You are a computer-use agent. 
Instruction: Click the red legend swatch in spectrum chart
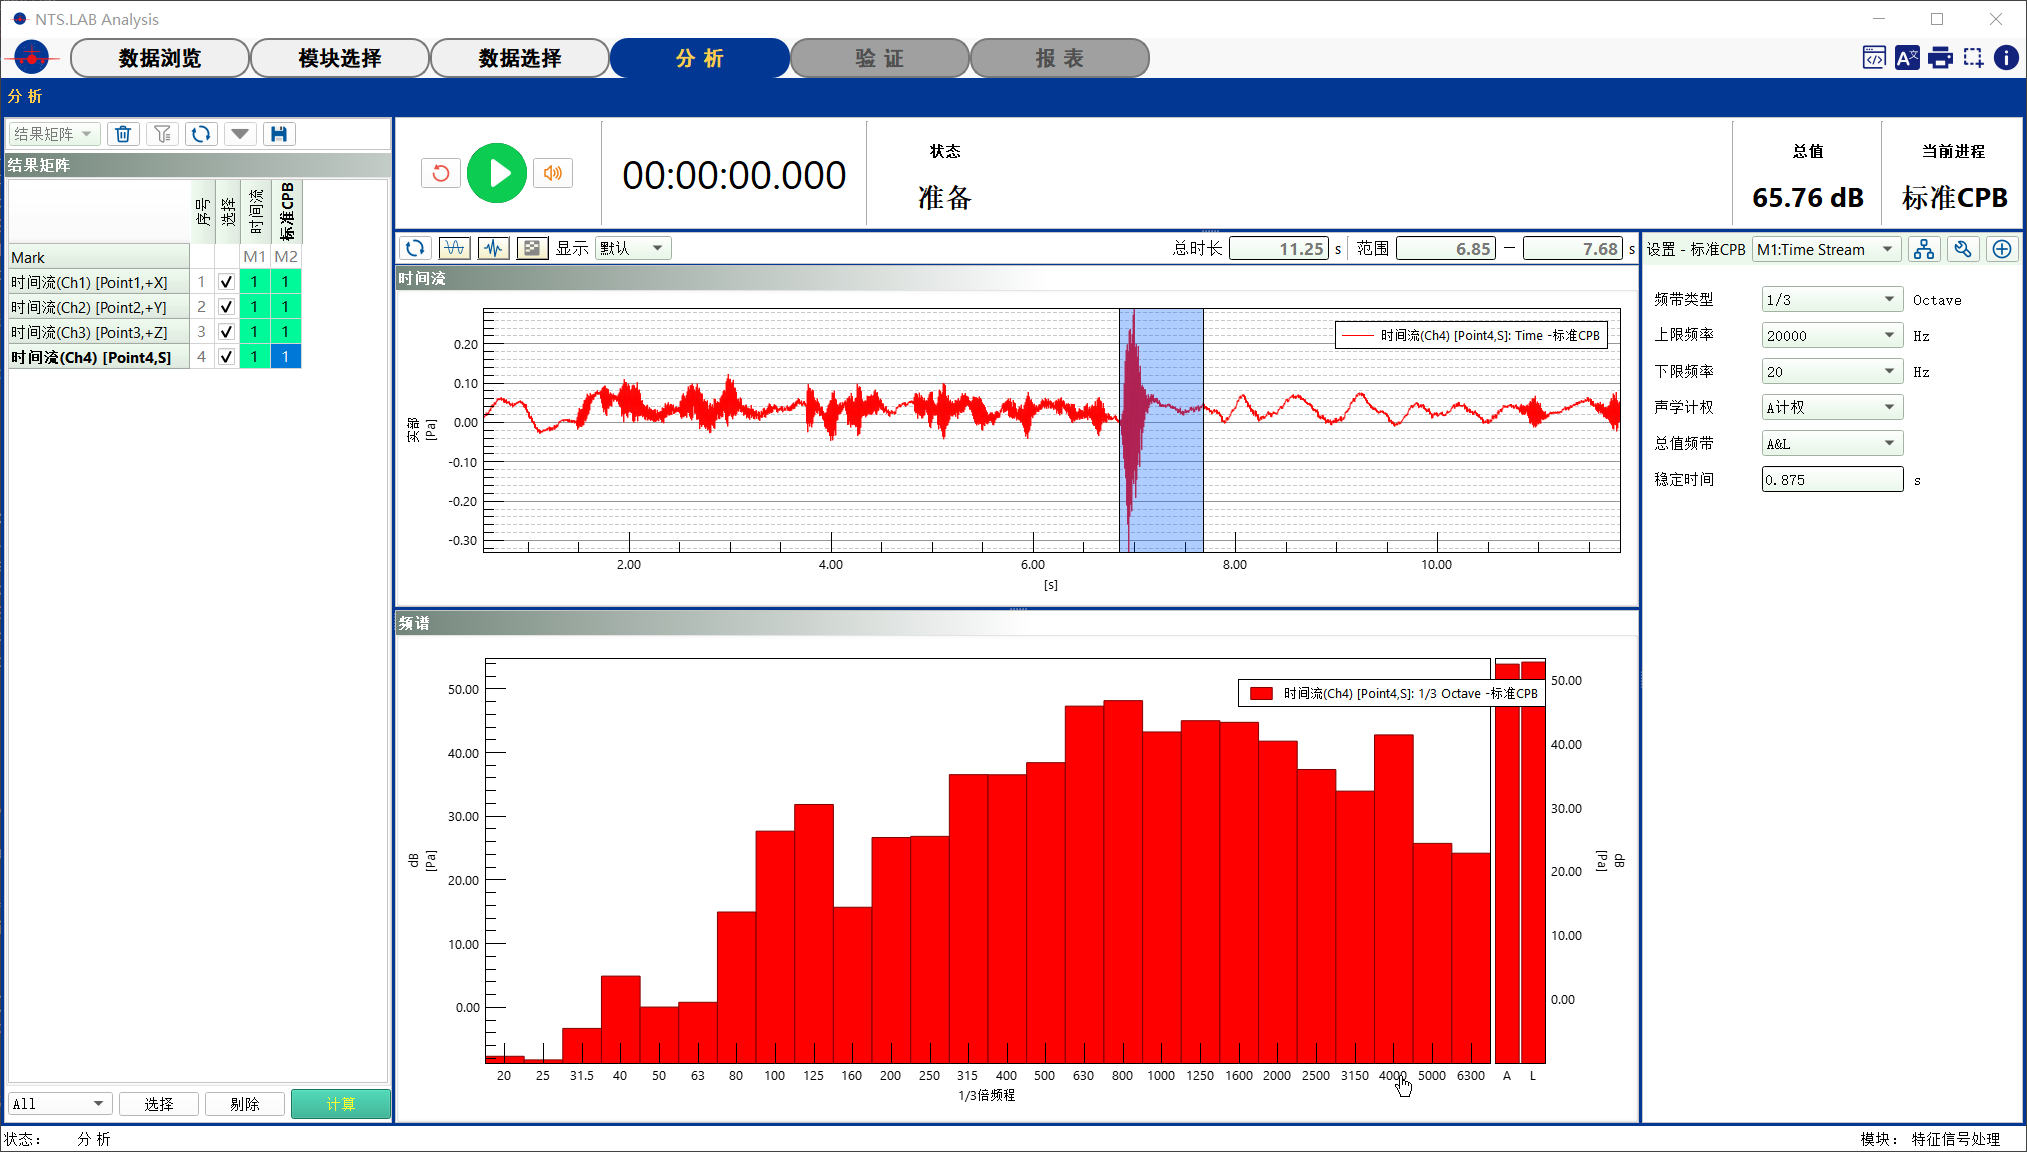1261,693
